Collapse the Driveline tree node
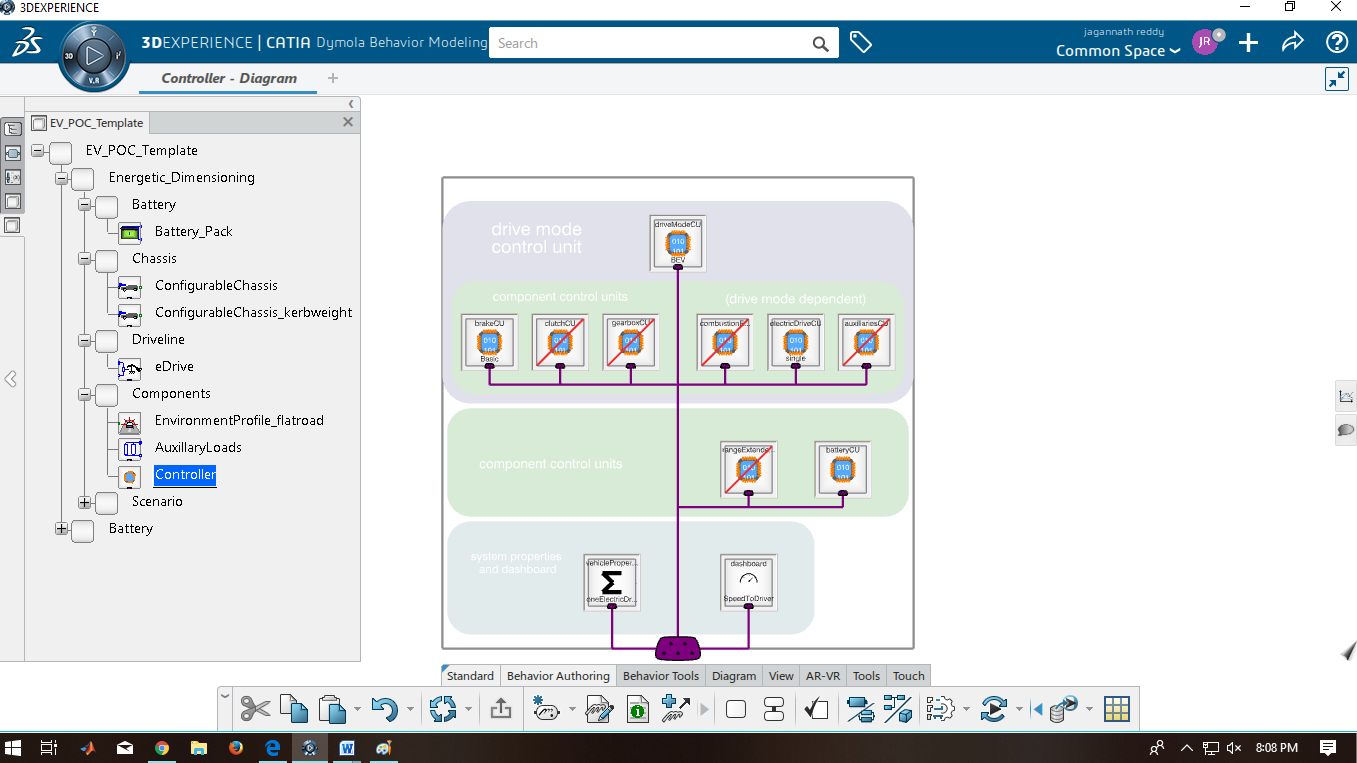1357x763 pixels. 84,340
